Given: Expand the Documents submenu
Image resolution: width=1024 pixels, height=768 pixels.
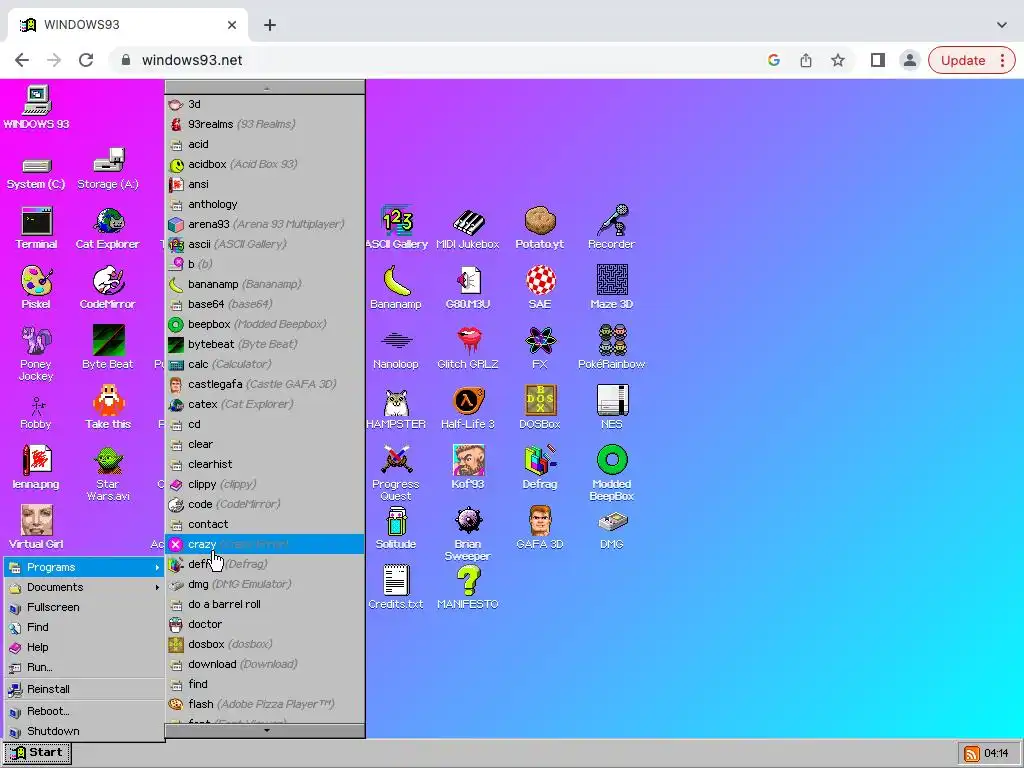Looking at the screenshot, I should [x=84, y=587].
